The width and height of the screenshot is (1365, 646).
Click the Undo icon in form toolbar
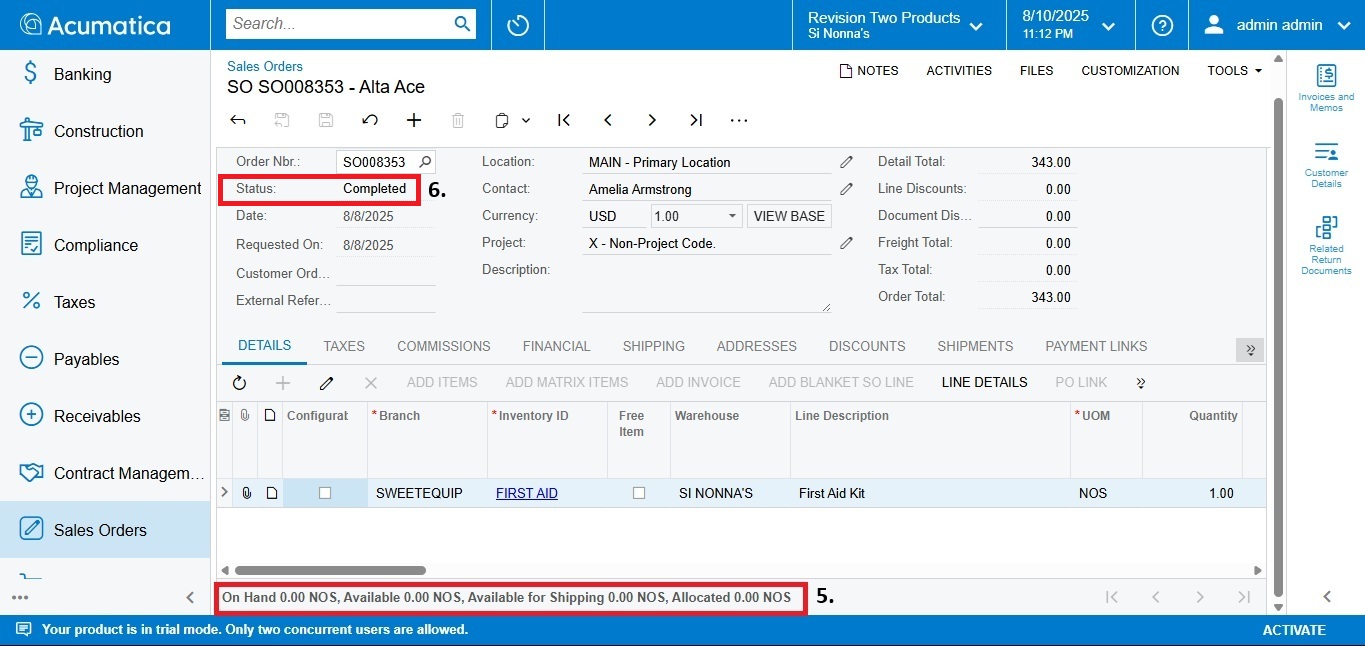tap(370, 120)
